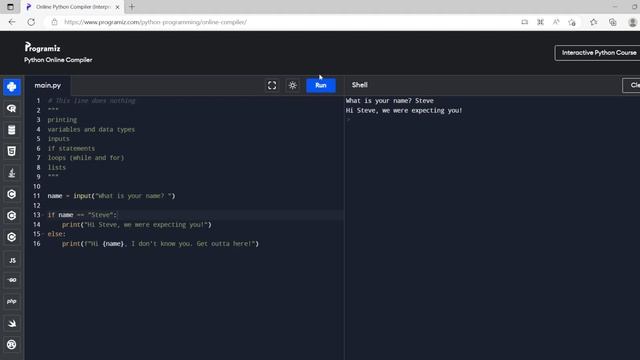Toggle light/dark theme with sun icon
The height and width of the screenshot is (360, 640).
click(293, 85)
